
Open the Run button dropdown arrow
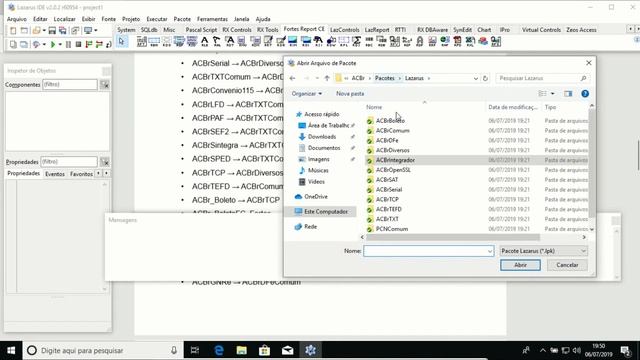(60, 44)
